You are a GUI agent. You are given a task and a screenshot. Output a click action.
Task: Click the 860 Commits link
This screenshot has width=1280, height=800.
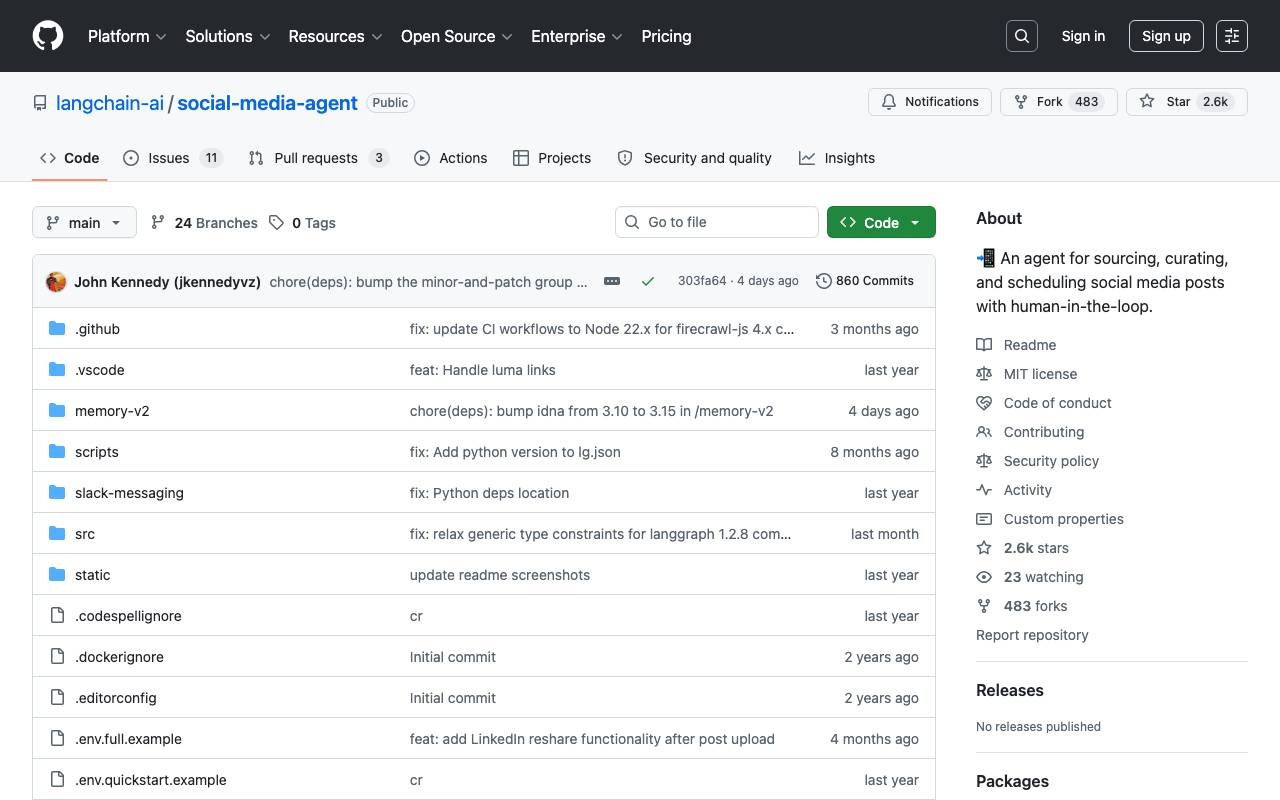click(x=865, y=281)
